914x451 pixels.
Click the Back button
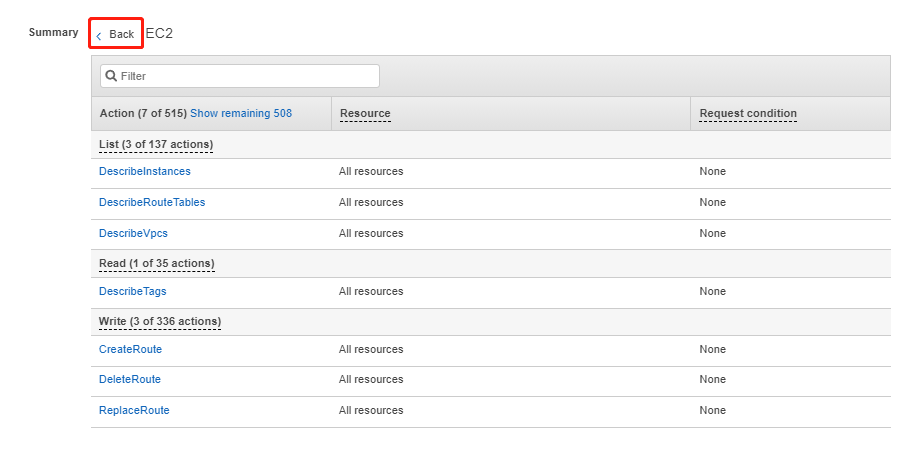click(x=116, y=34)
